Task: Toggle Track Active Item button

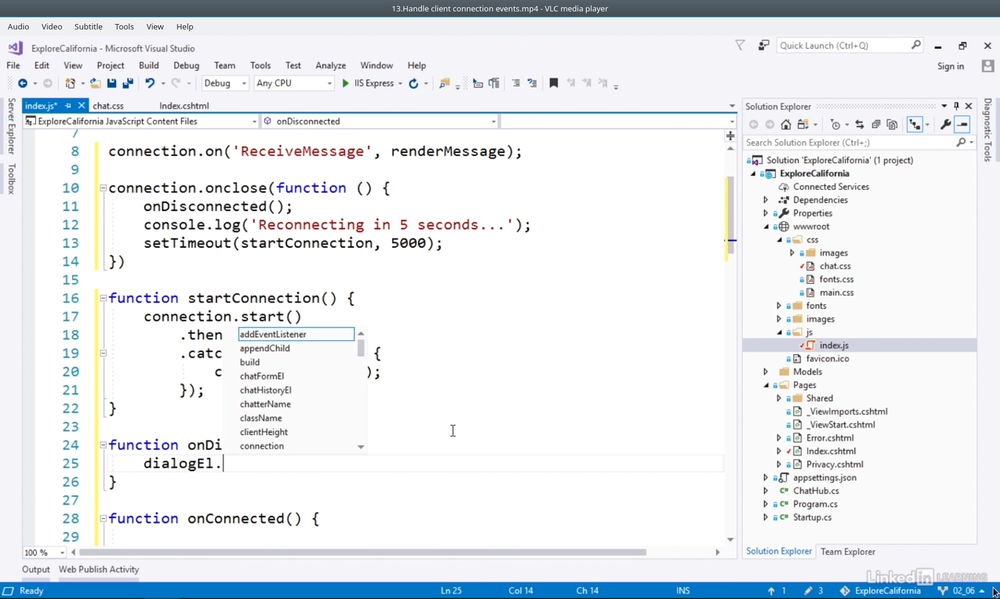Action: click(x=915, y=125)
